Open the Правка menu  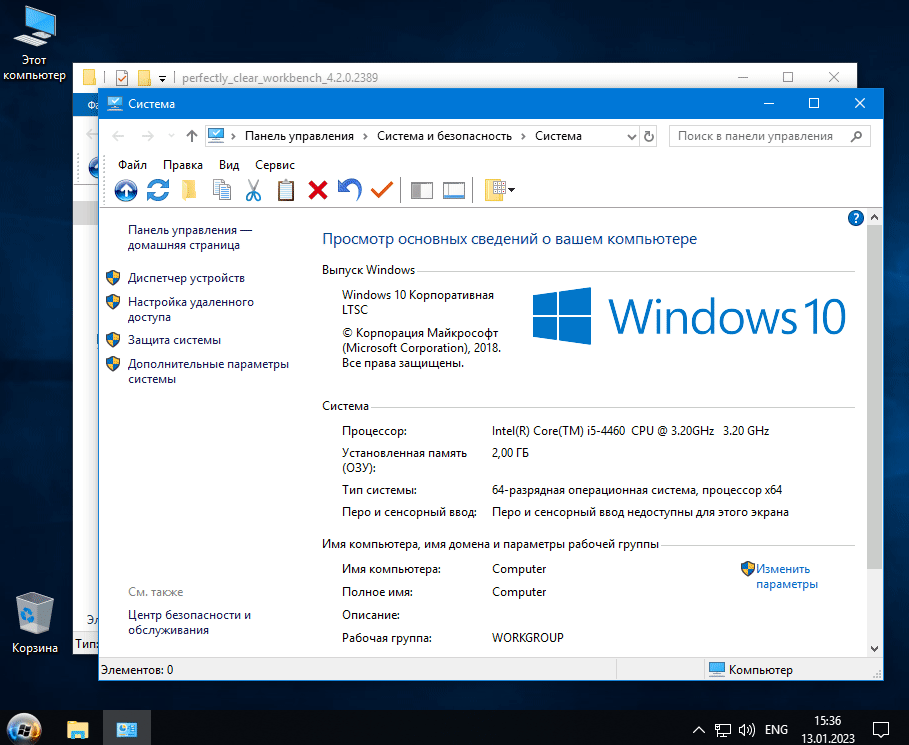pos(183,165)
